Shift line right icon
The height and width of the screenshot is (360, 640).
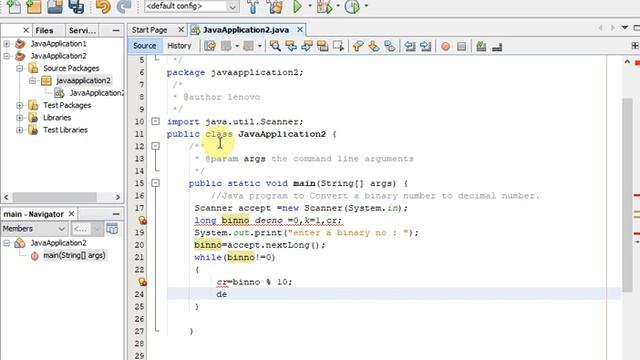coord(426,46)
